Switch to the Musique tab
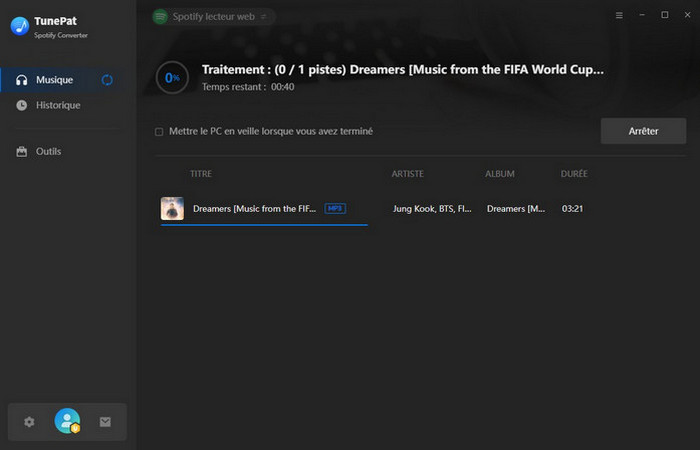The height and width of the screenshot is (450, 700). [54, 80]
